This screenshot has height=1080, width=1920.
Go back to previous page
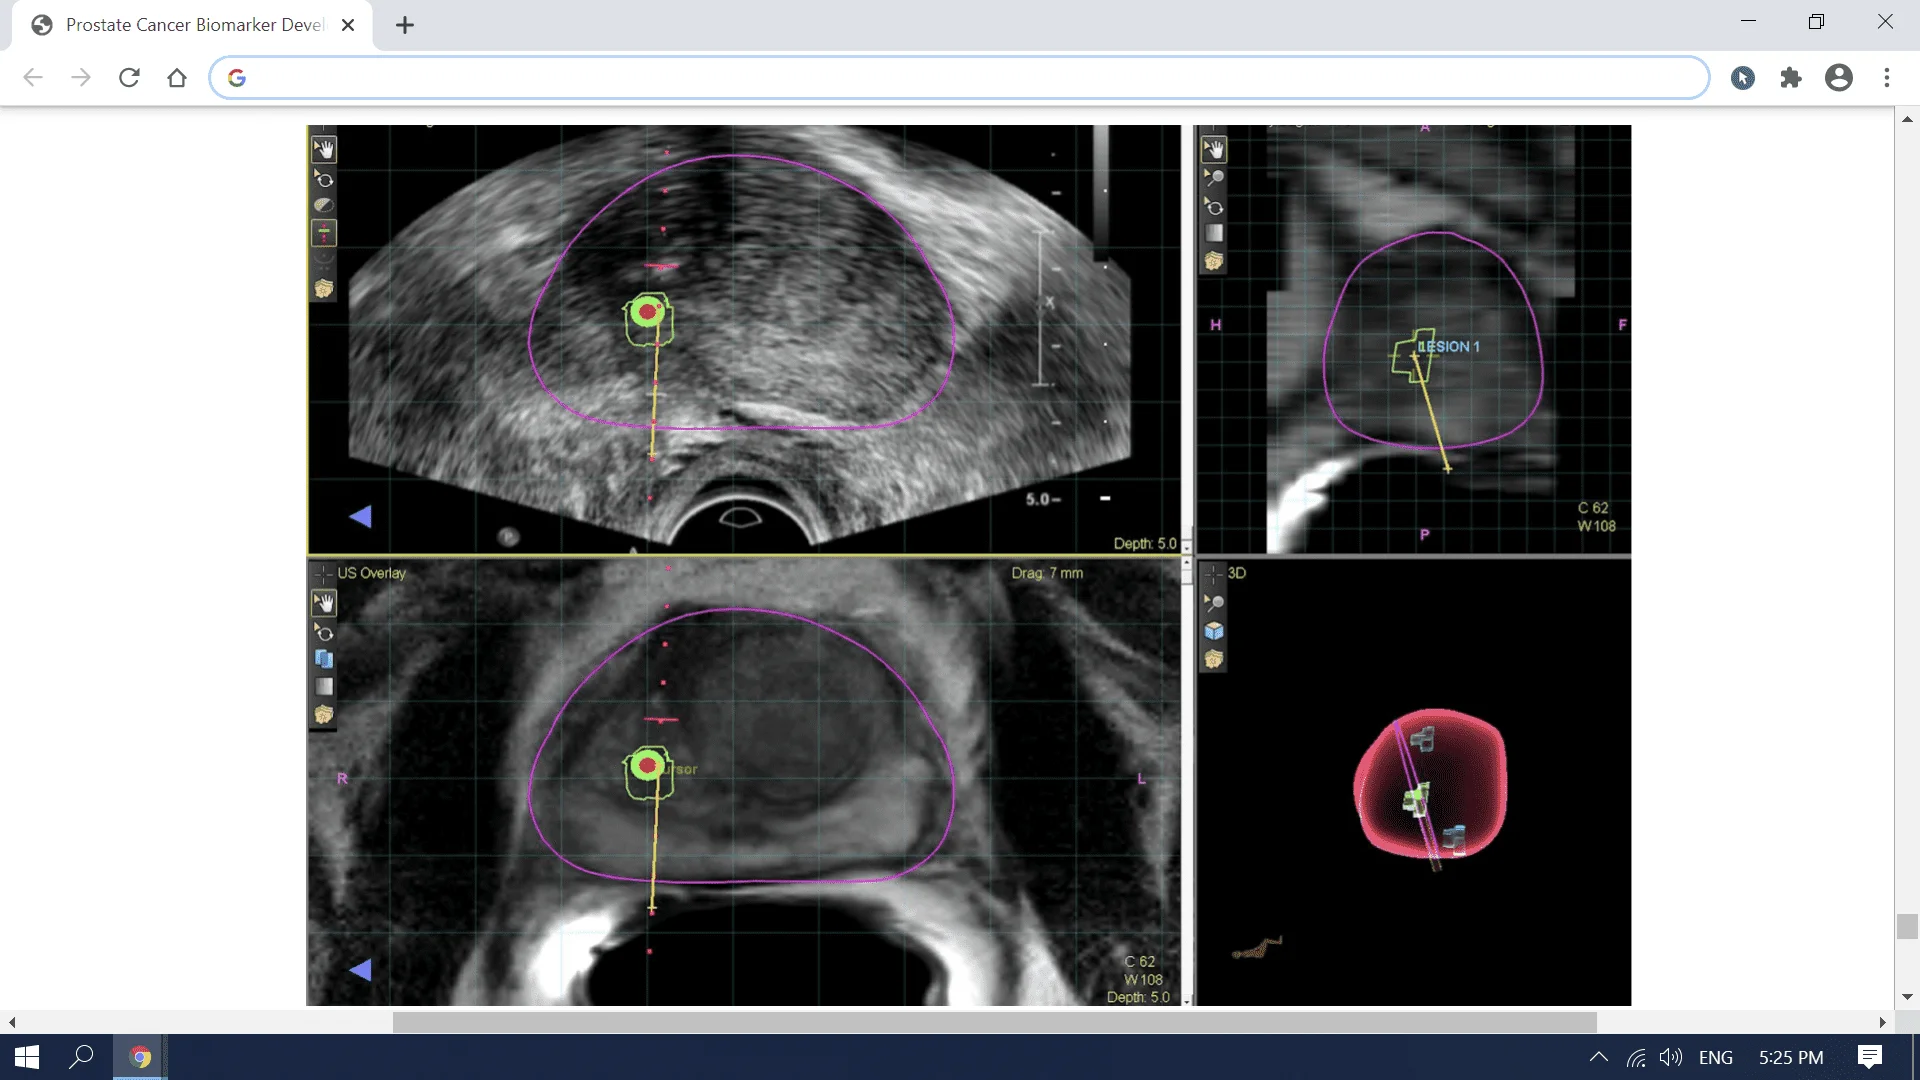point(33,77)
